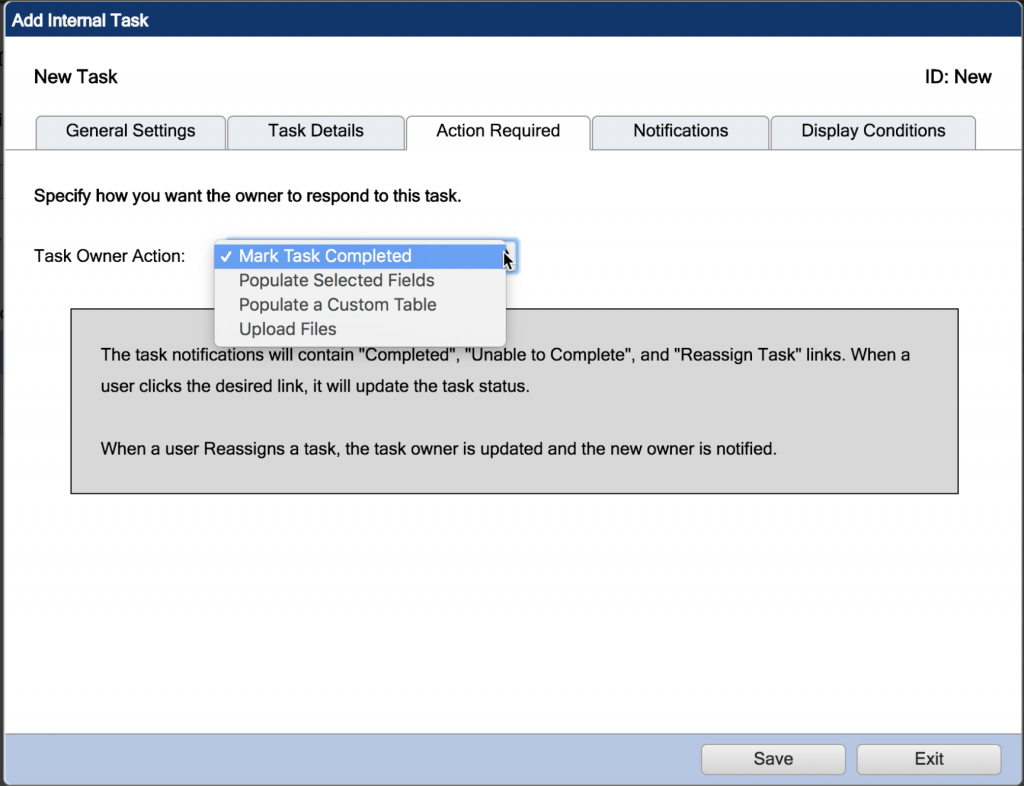Open the Task Details tab

click(x=316, y=131)
